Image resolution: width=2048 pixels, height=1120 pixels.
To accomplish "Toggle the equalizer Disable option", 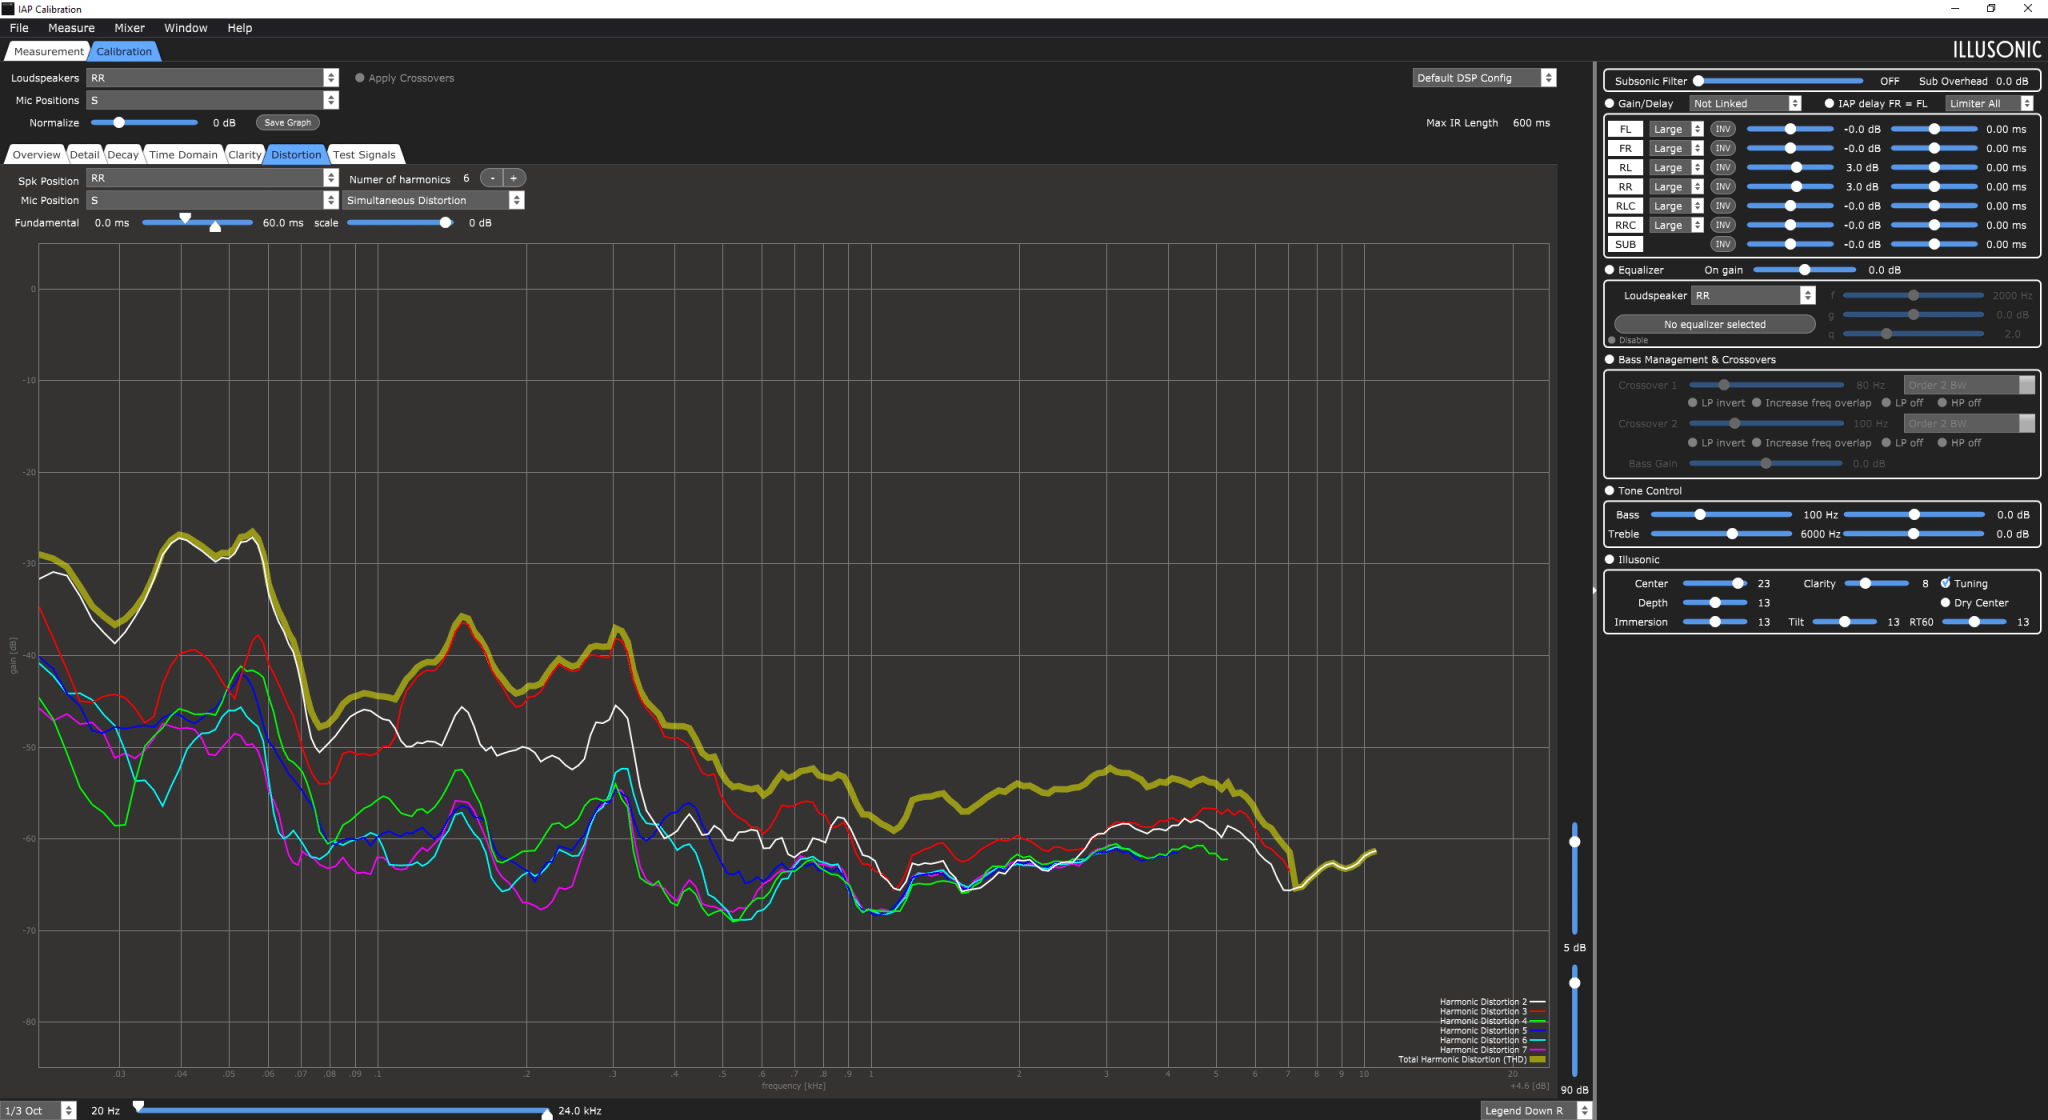I will point(1612,340).
